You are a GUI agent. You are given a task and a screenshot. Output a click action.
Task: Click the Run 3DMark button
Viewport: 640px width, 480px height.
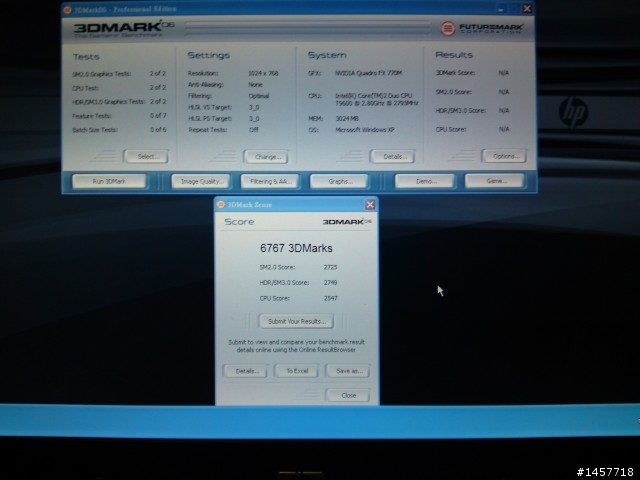(x=109, y=181)
